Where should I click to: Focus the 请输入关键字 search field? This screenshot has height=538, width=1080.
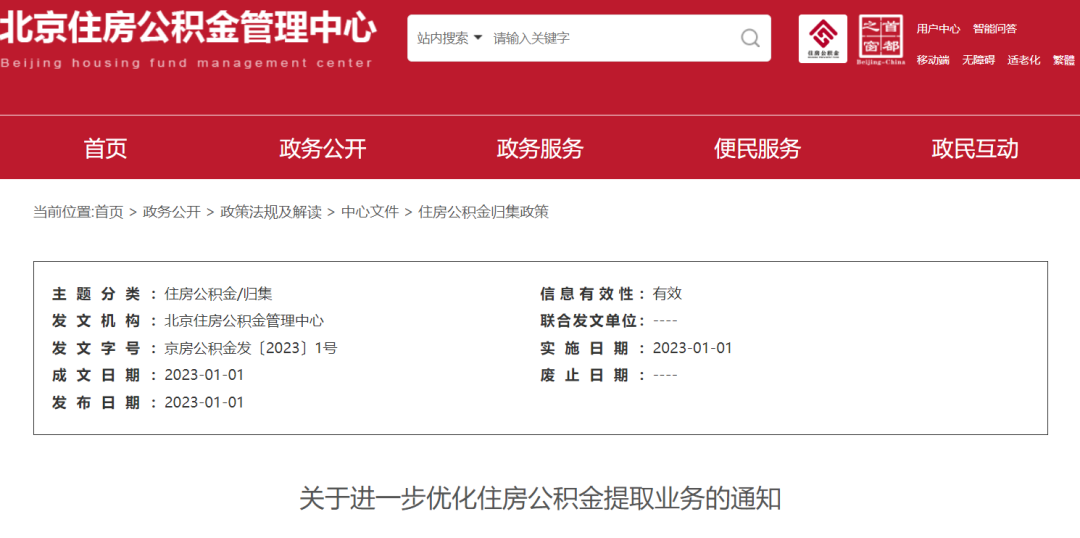click(x=613, y=38)
